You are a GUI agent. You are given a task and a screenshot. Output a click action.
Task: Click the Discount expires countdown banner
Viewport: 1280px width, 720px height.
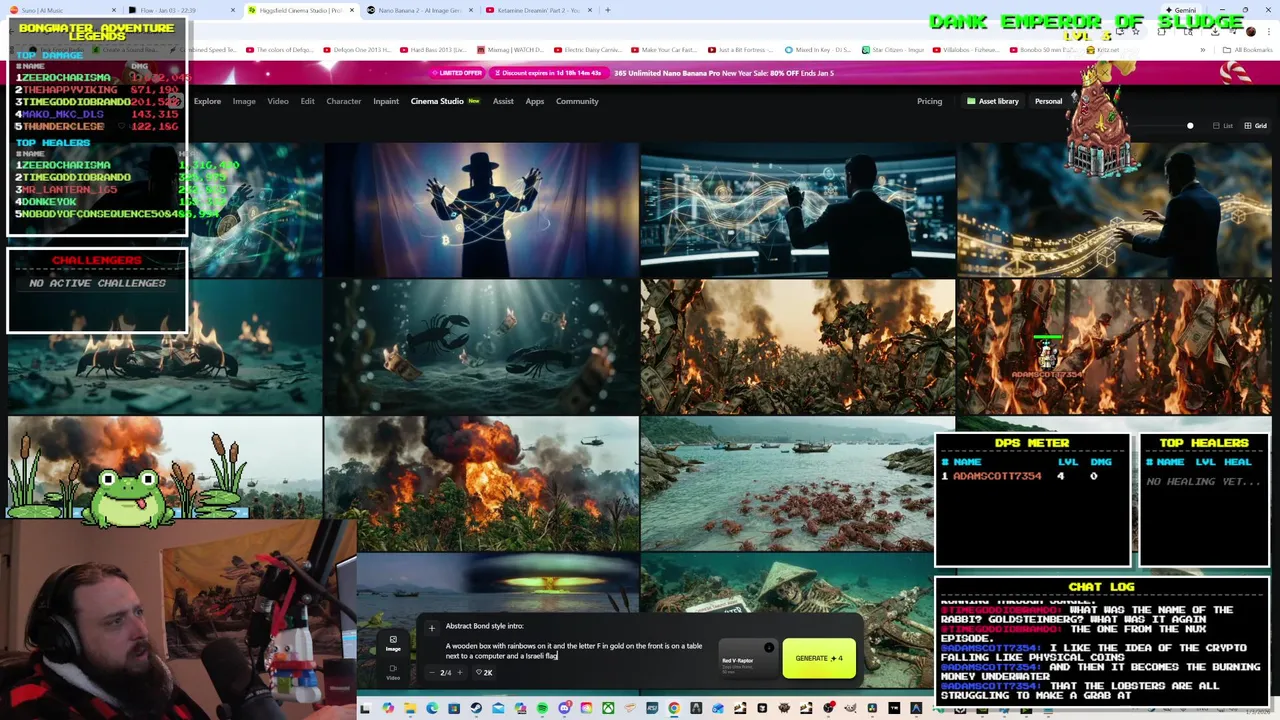(548, 73)
